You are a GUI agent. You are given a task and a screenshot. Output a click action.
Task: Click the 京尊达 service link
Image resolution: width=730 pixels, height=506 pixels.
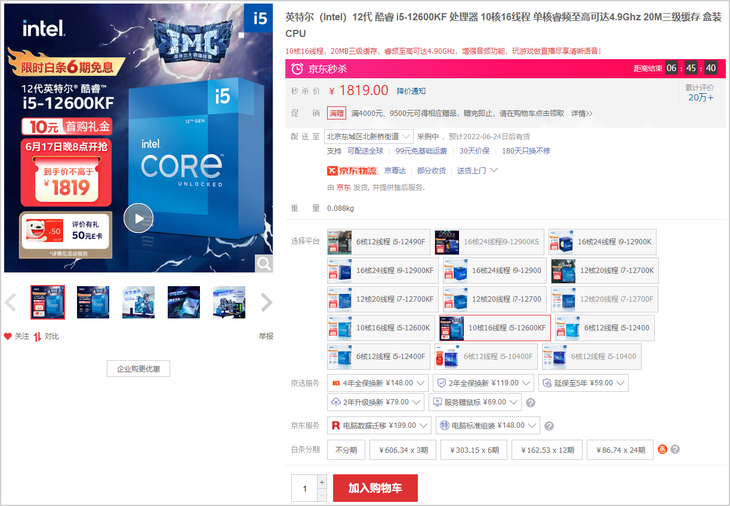point(395,171)
